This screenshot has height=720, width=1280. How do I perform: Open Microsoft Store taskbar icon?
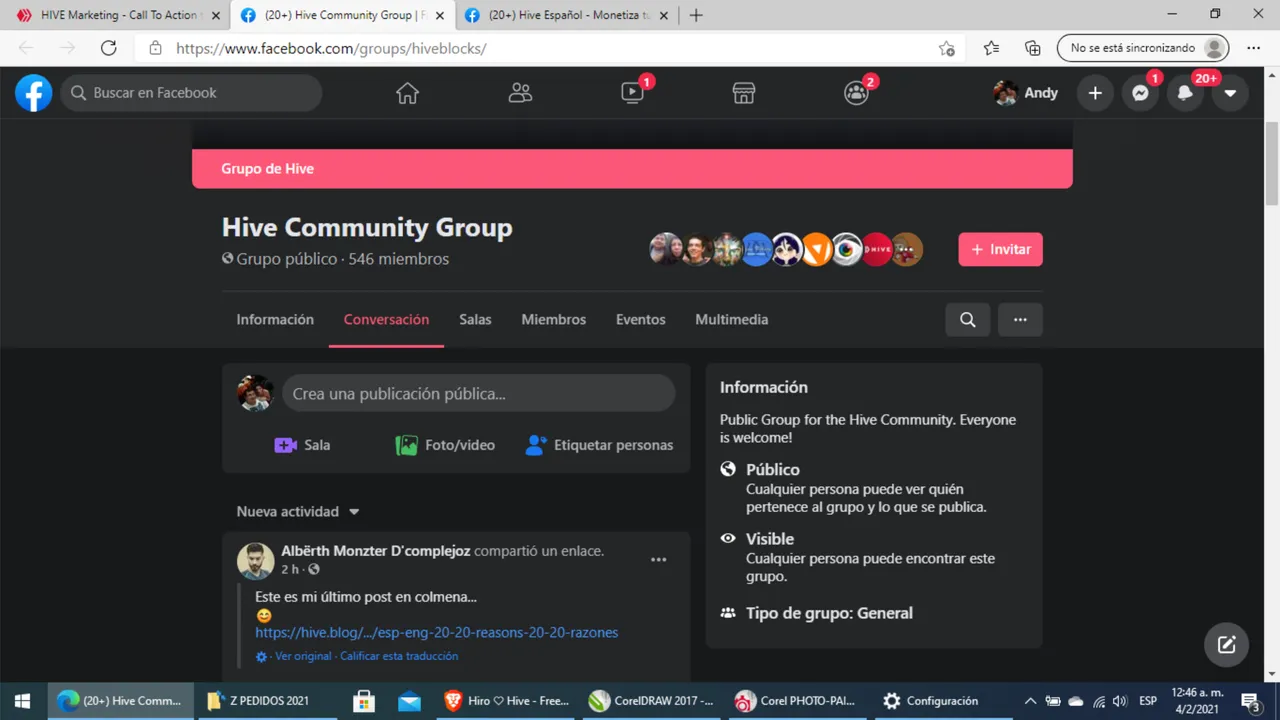point(364,701)
